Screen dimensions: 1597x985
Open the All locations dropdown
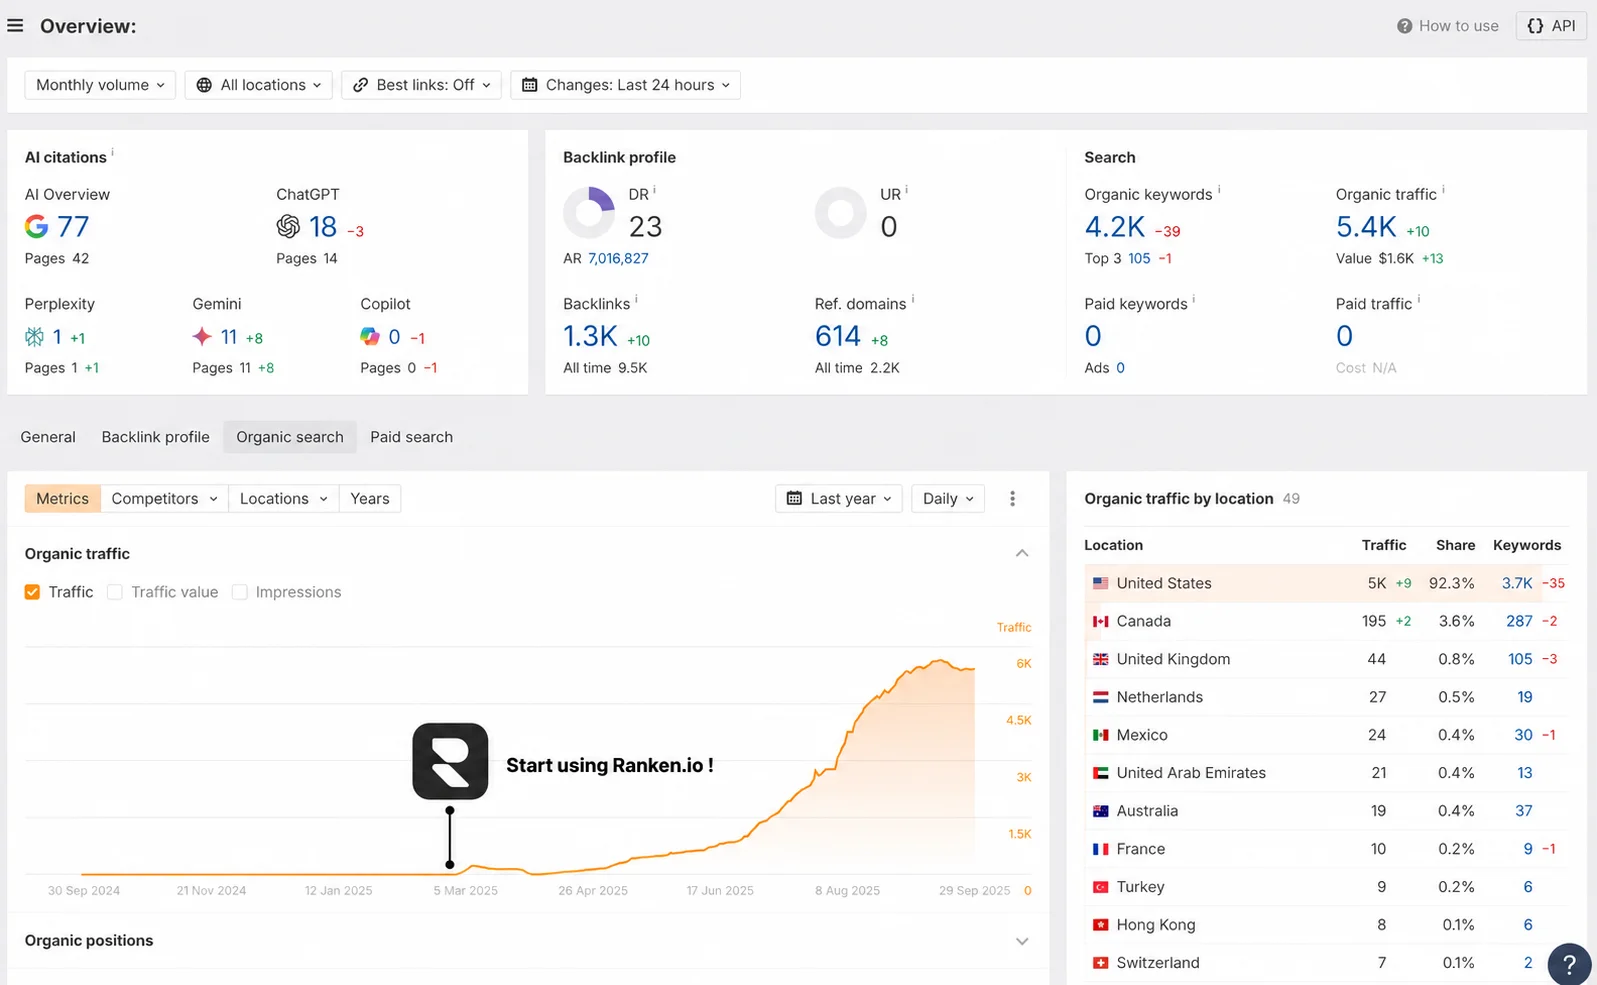coord(259,85)
